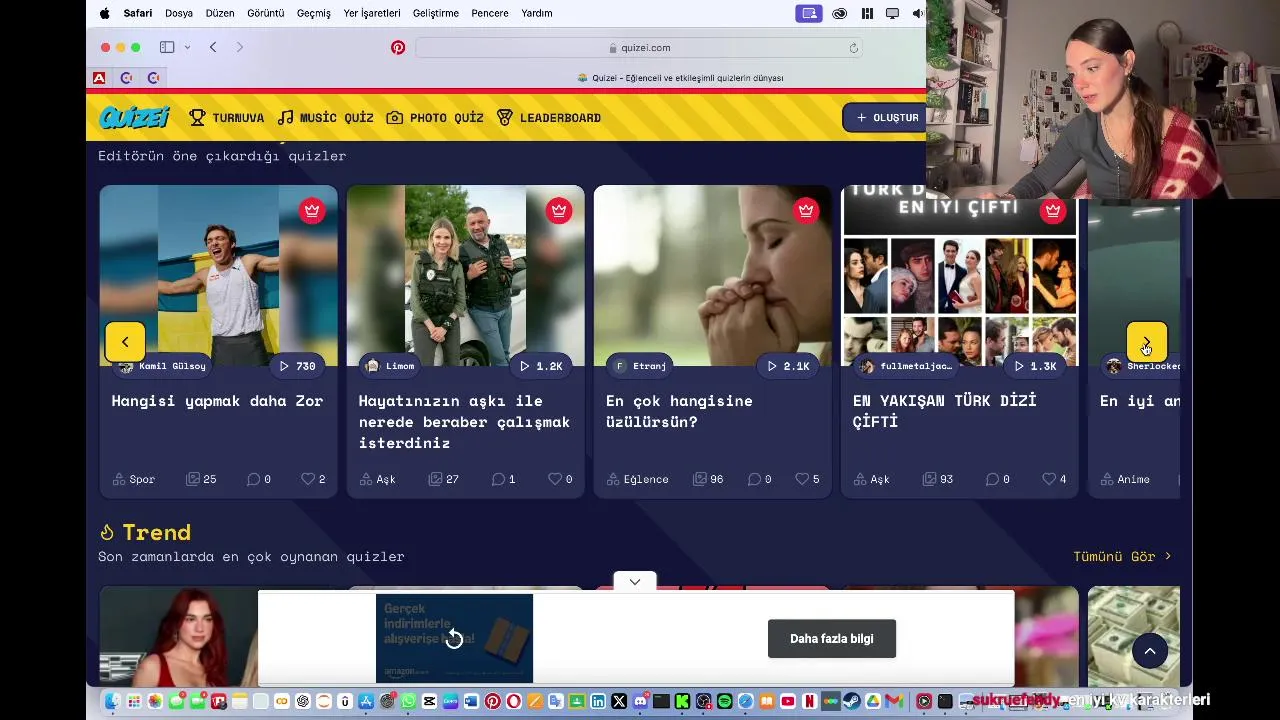This screenshot has width=1280, height=720.
Task: Like the Hangisi yapmak daha Zor quiz
Action: pos(313,479)
